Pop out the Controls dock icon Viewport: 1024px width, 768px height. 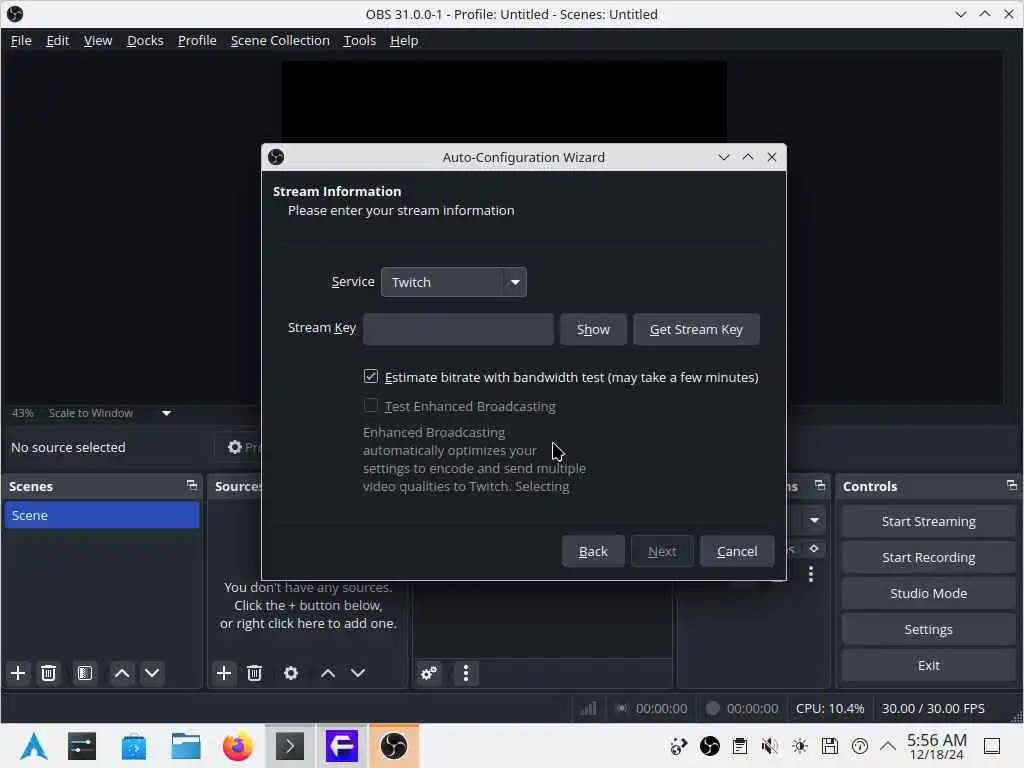[x=1012, y=485]
